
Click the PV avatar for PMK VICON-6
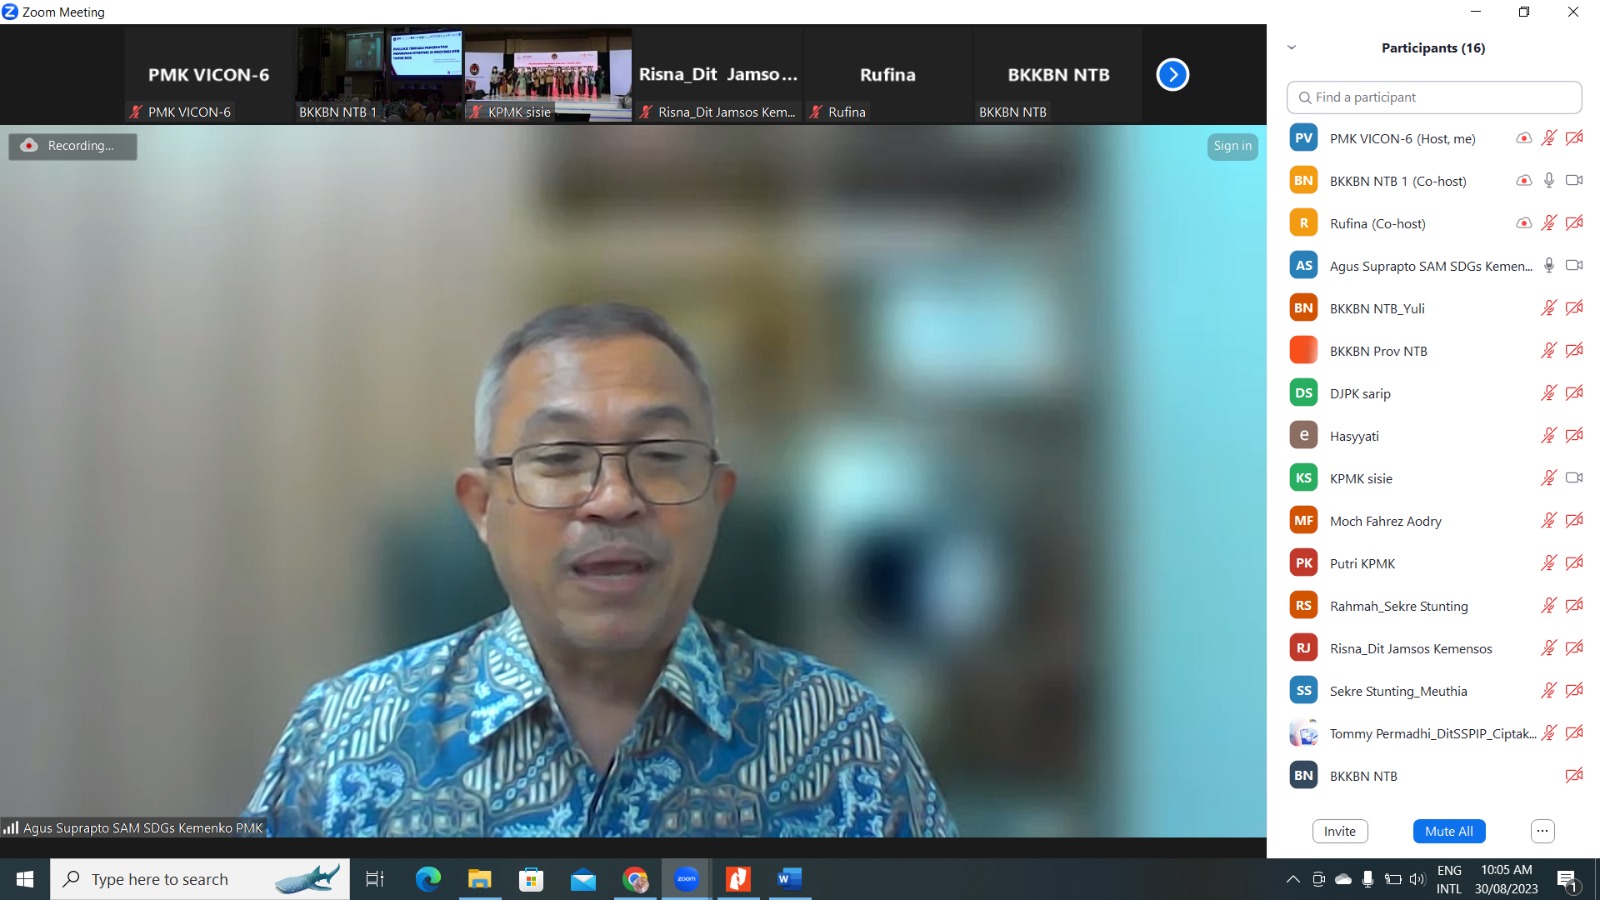tap(1303, 138)
